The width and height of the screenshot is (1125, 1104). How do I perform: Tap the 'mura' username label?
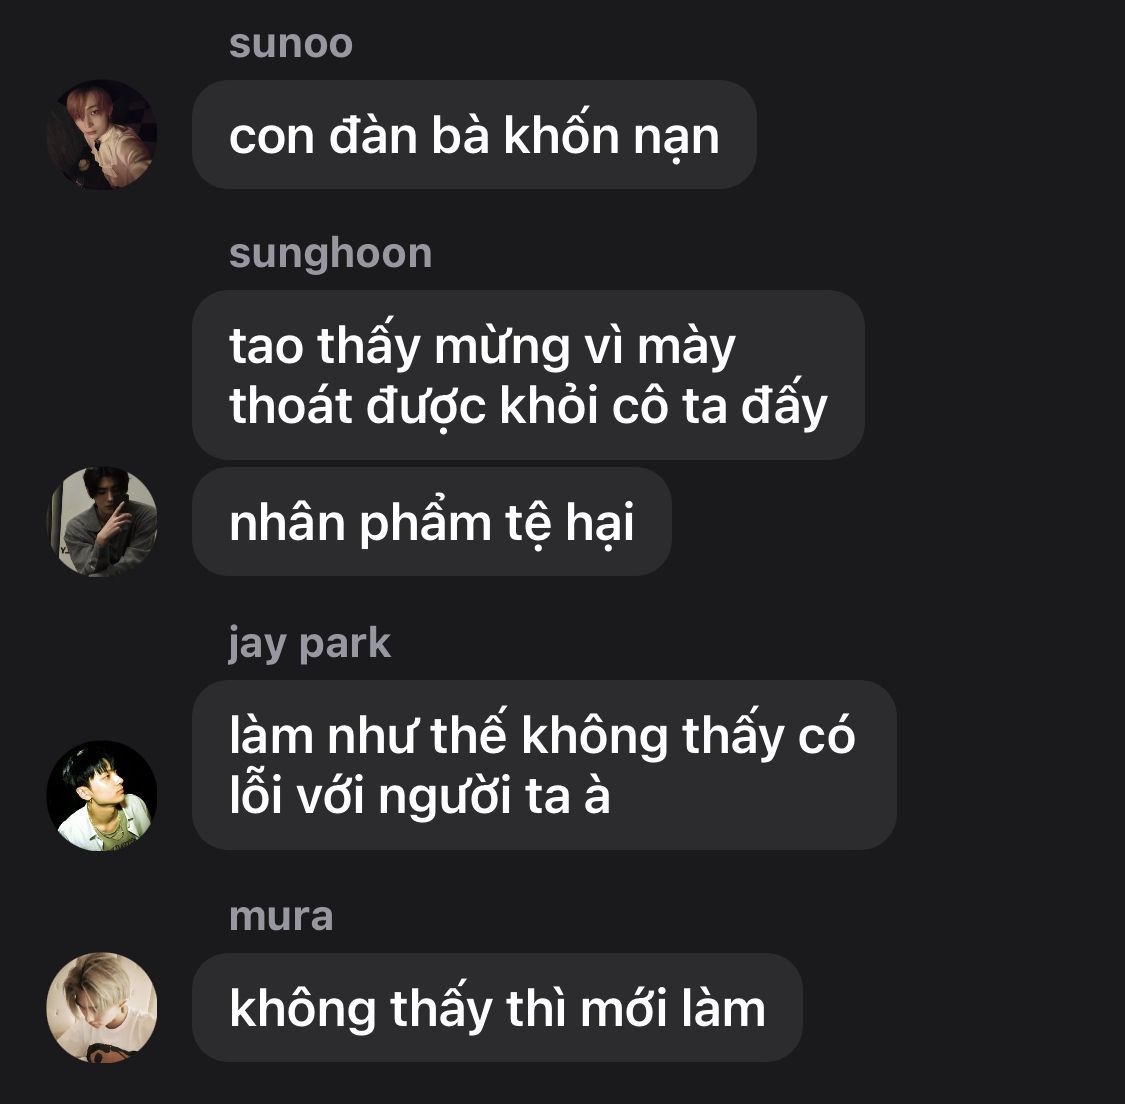pyautogui.click(x=281, y=917)
